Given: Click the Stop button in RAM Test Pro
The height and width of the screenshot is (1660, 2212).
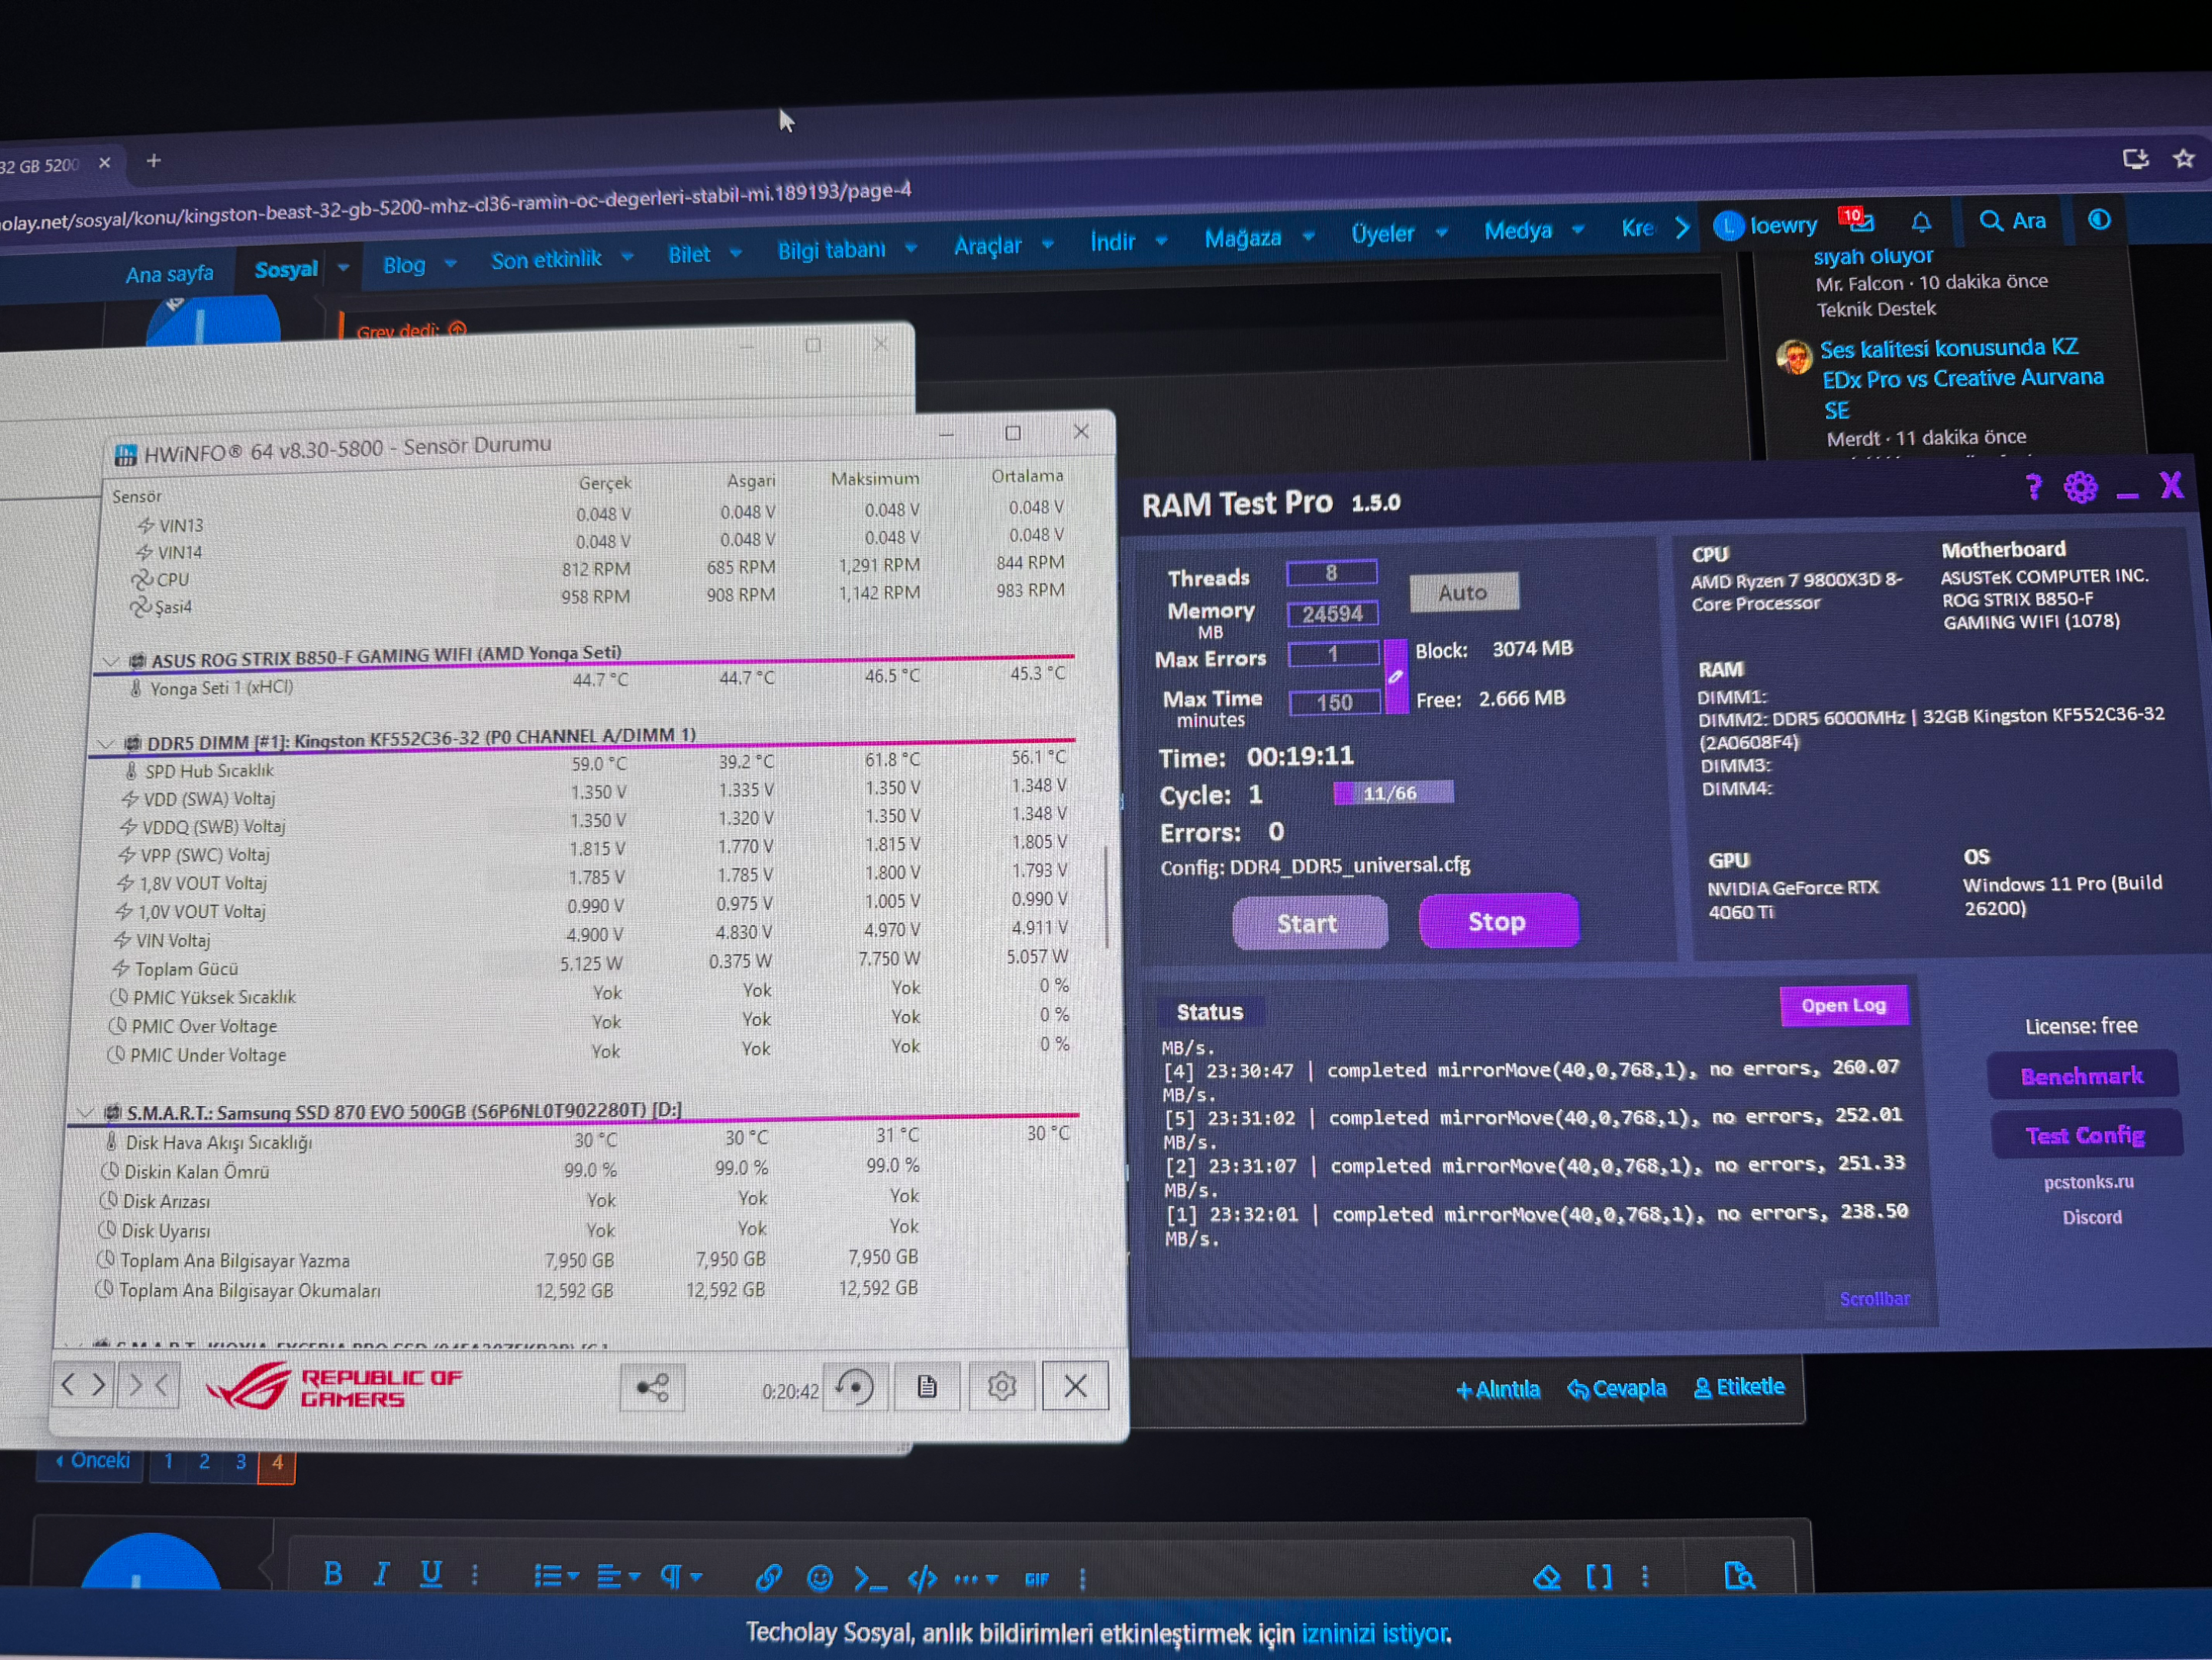Looking at the screenshot, I should click(x=1498, y=921).
